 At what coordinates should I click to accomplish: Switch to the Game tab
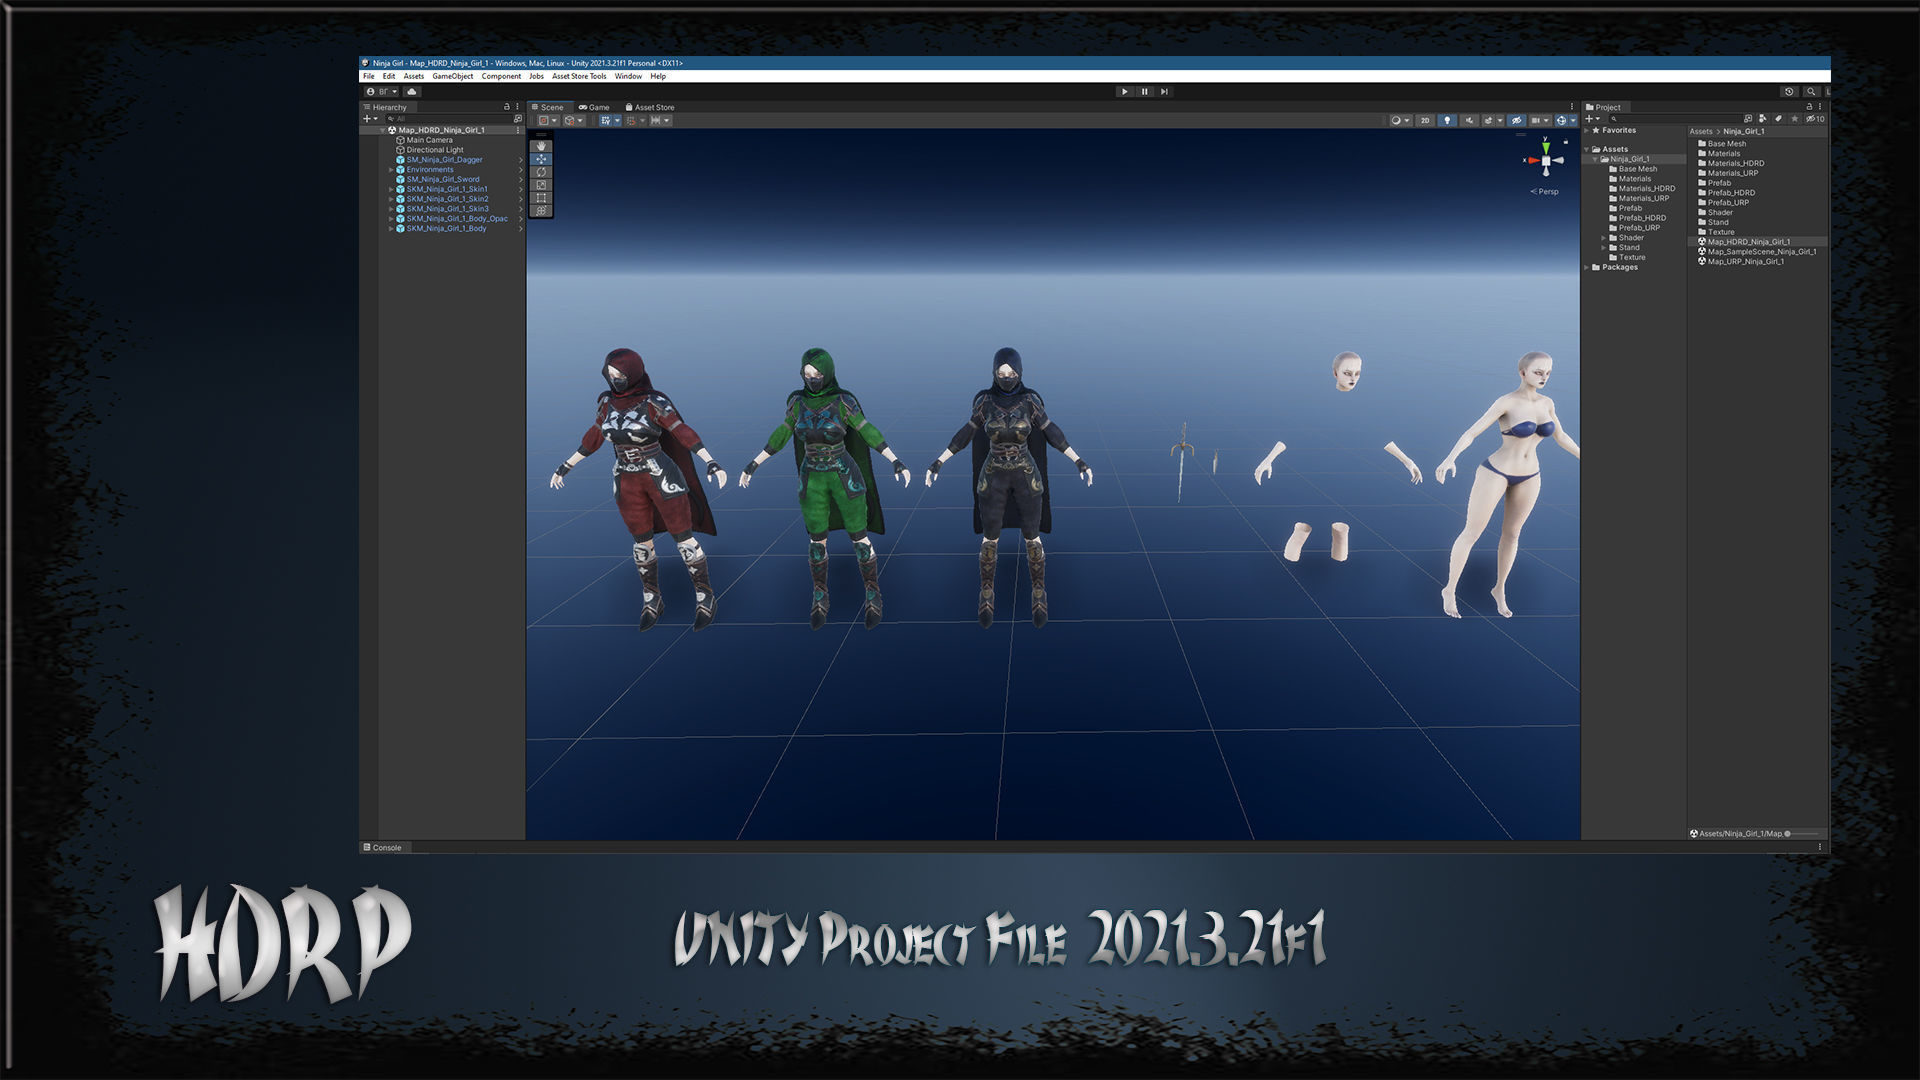point(594,107)
